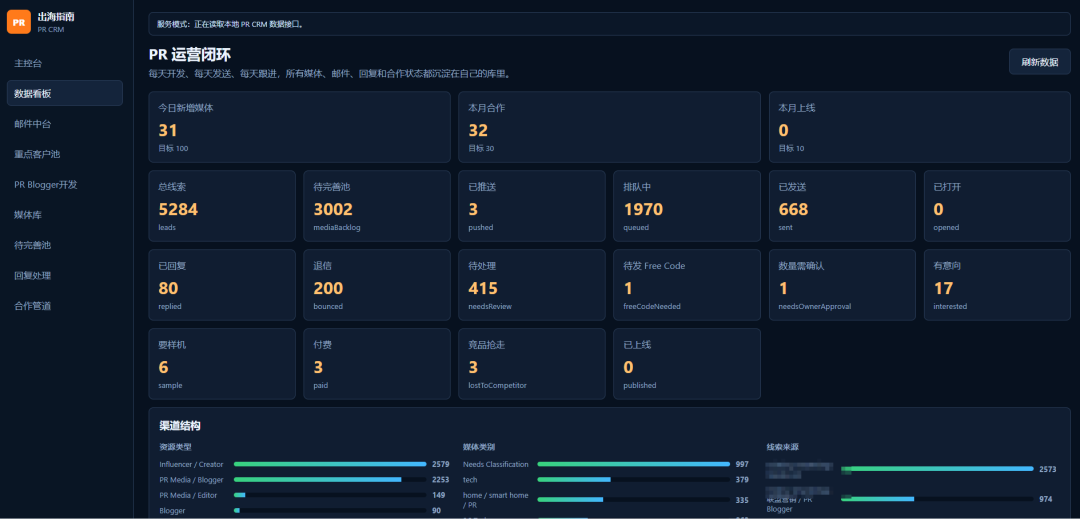Open the 付费 paid card
Screen dimensions: 1080x519
click(377, 363)
